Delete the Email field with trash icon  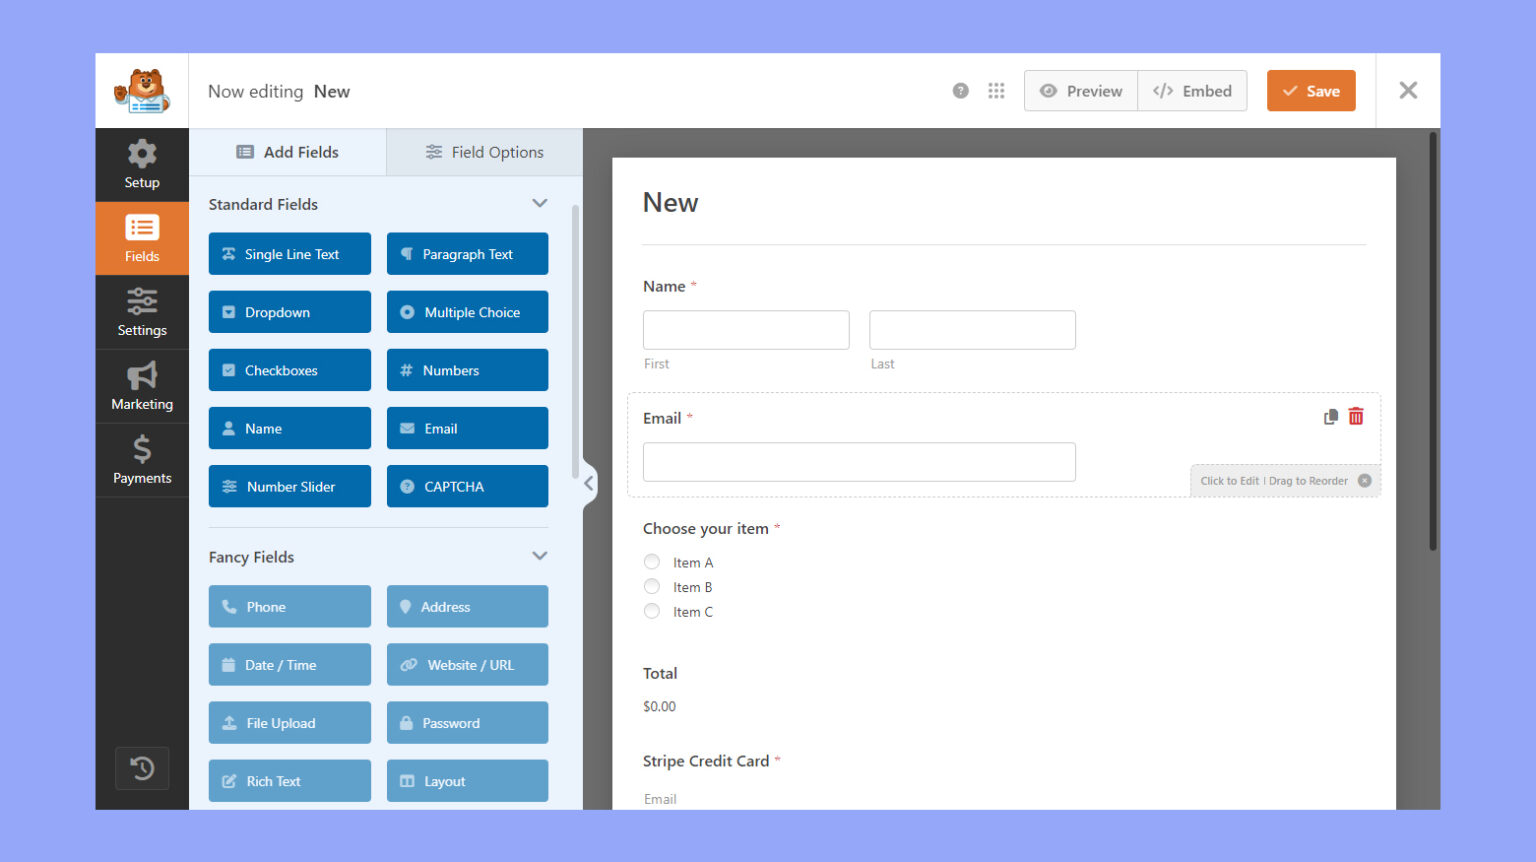click(x=1356, y=417)
